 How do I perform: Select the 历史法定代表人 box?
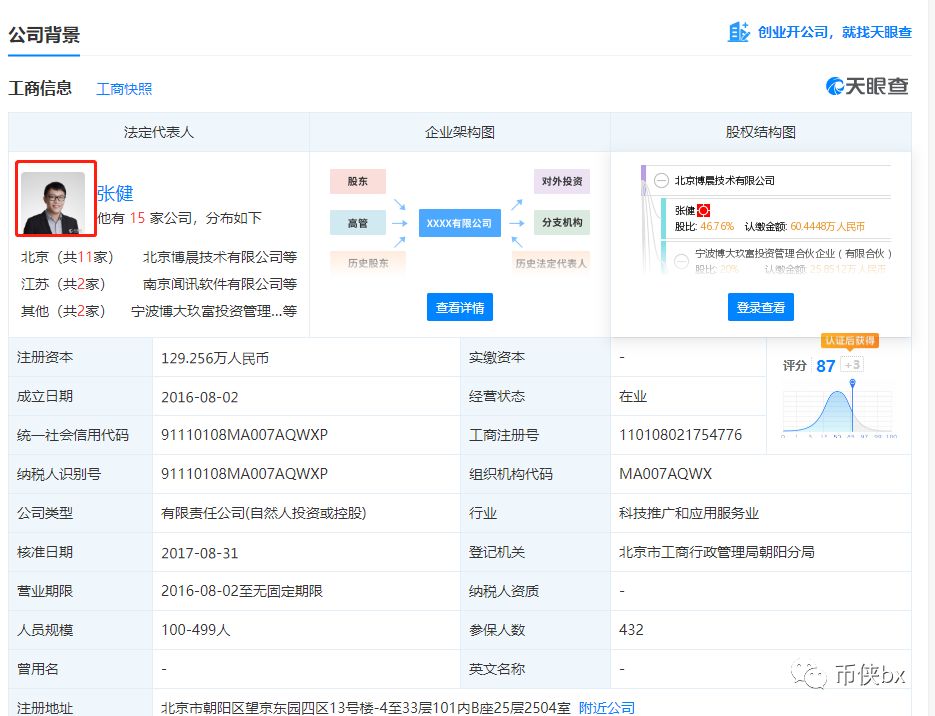551,263
